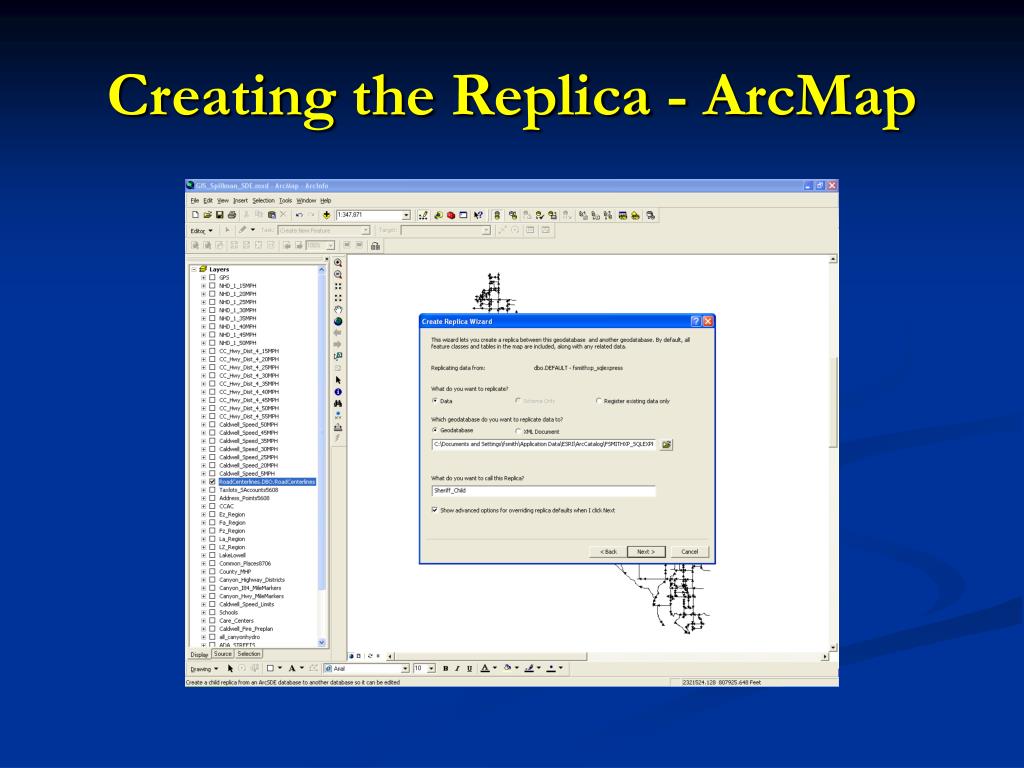Open the Arial font name dropdown

coord(405,669)
